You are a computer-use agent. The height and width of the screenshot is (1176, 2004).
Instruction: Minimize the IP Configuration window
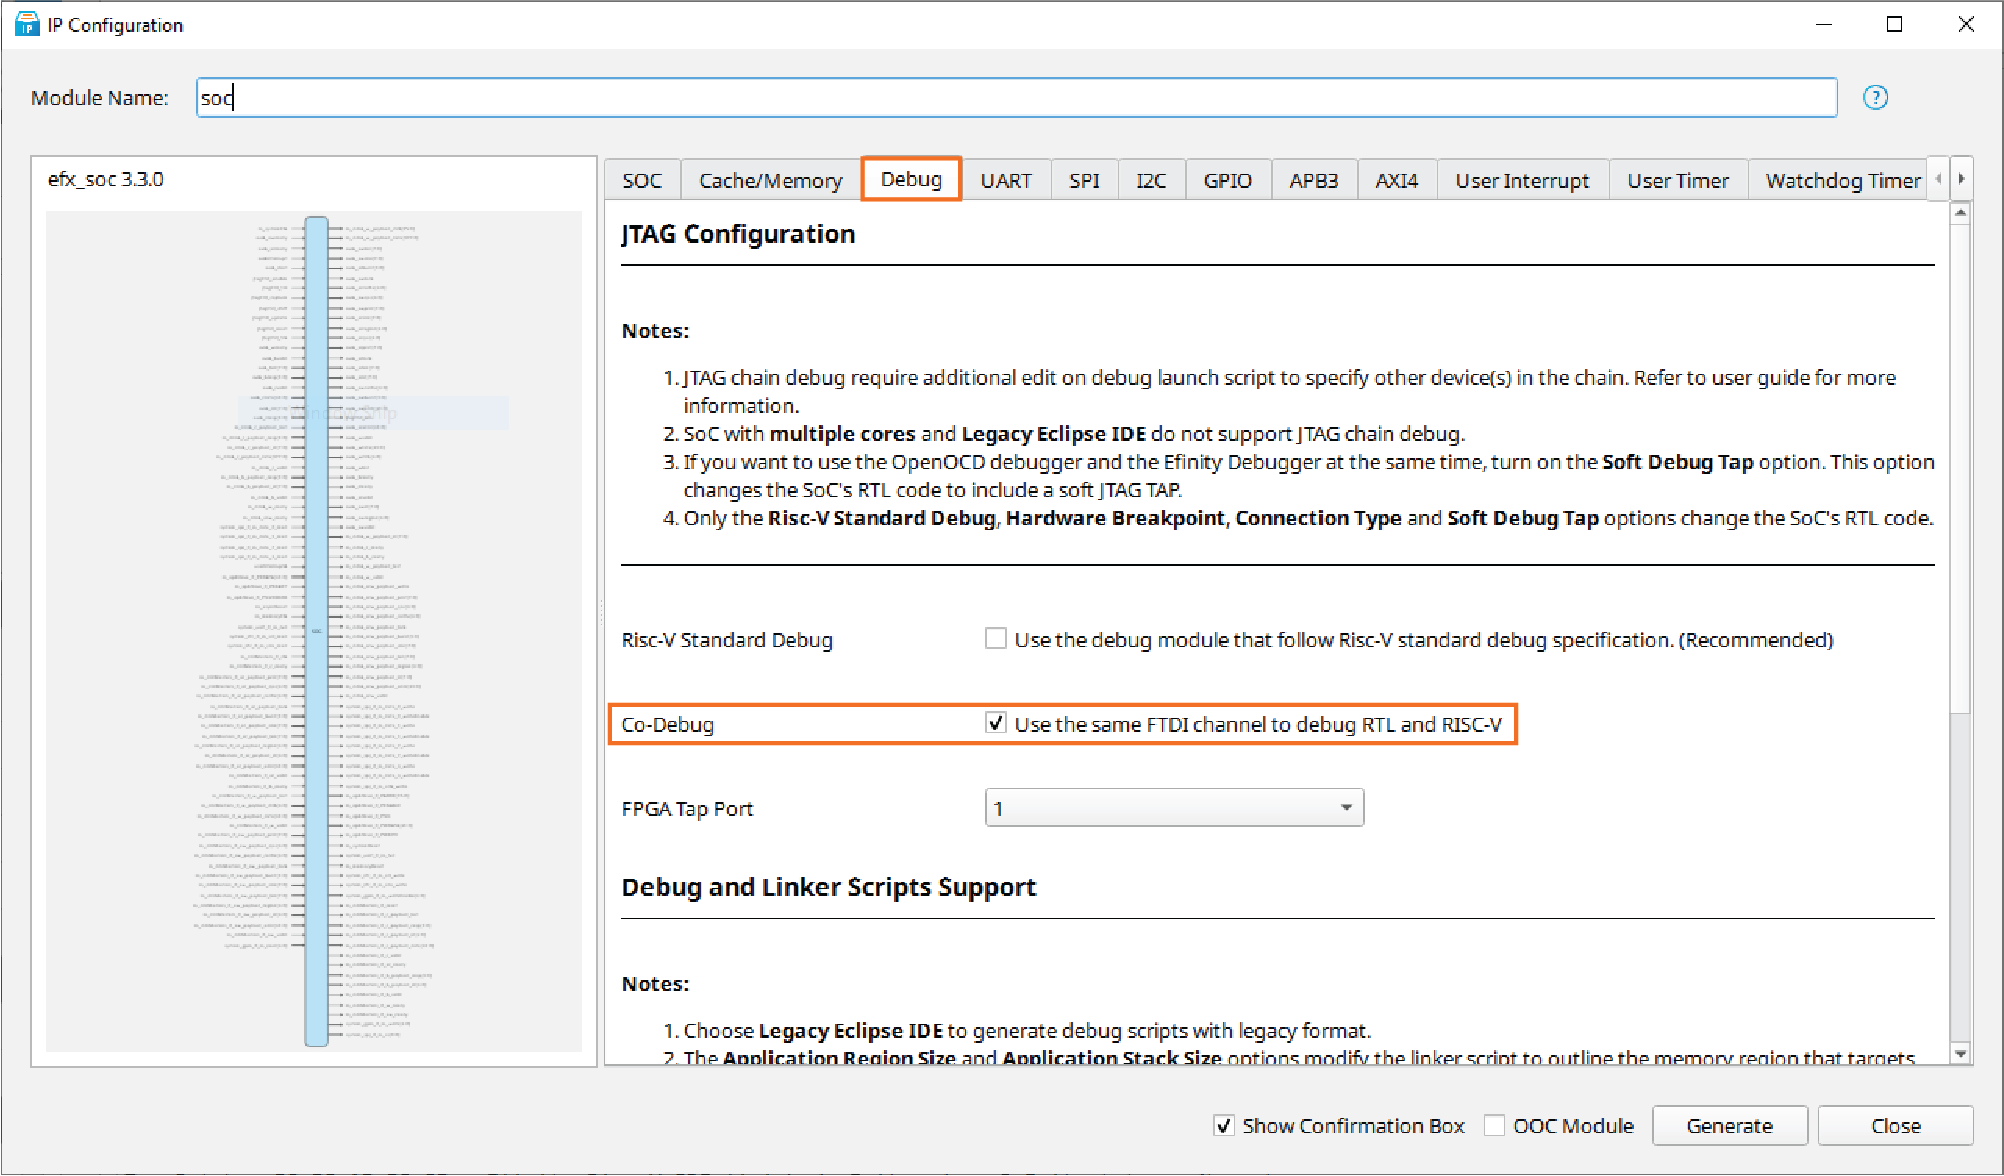[x=1824, y=24]
